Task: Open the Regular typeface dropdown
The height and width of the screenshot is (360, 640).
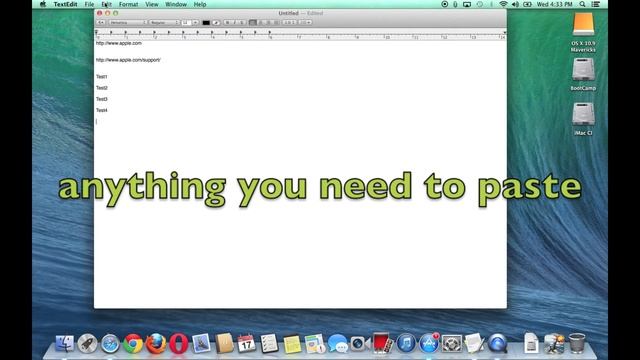Action: click(164, 22)
